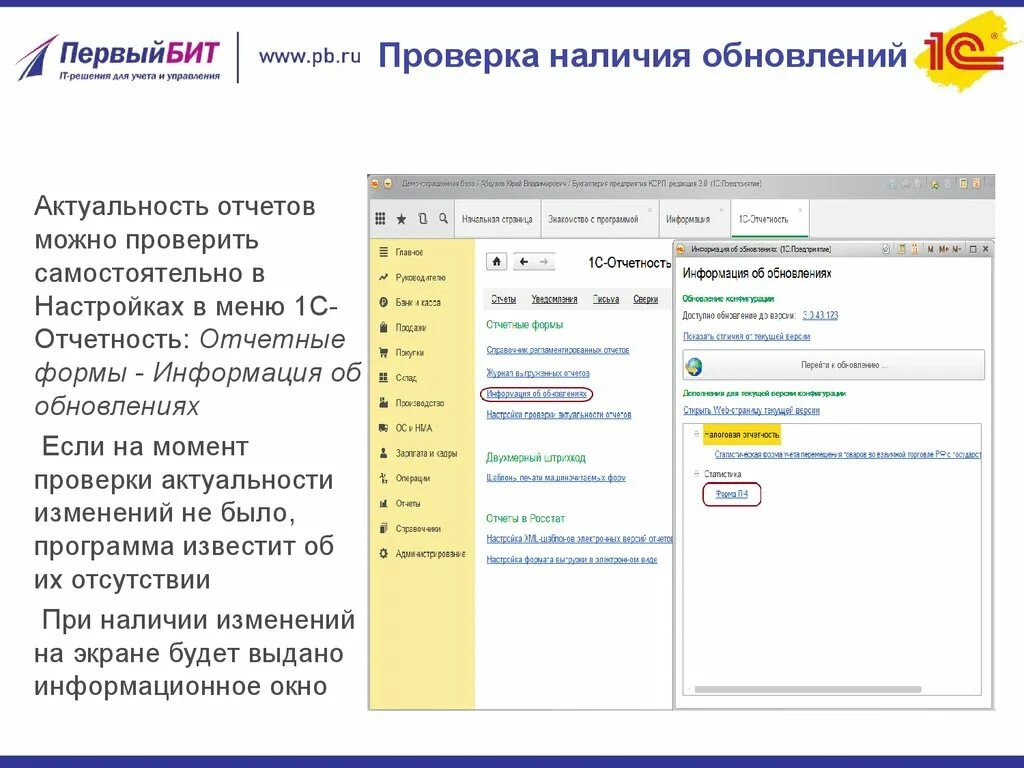Open the Зарплата и кадры section
This screenshot has height=768, width=1024.
tap(426, 453)
